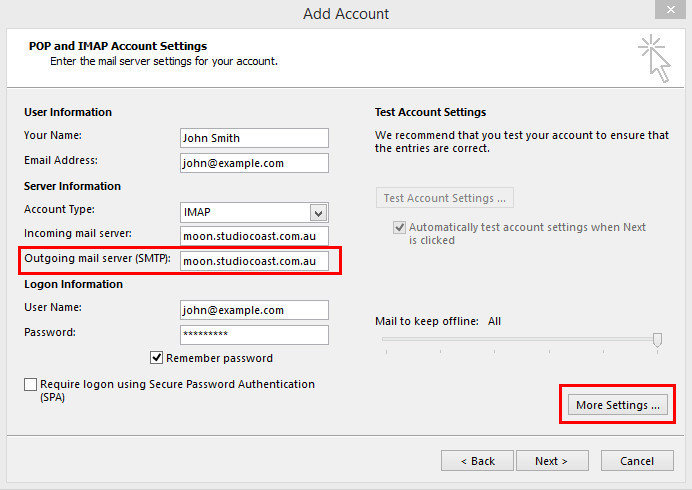Close the Add Account window

670,9
